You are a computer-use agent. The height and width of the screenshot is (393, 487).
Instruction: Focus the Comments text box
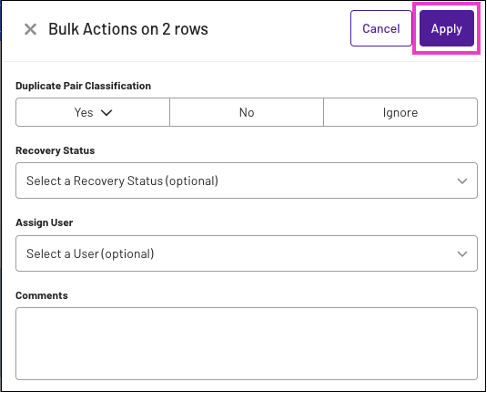click(x=246, y=343)
